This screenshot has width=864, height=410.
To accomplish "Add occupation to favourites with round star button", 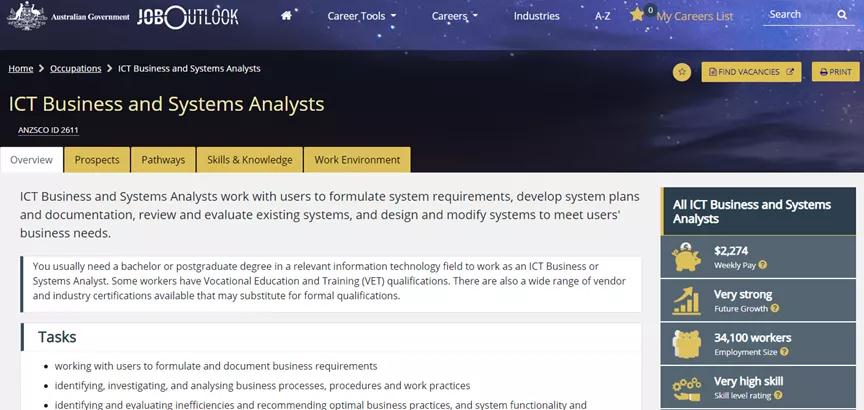I will pyautogui.click(x=682, y=72).
